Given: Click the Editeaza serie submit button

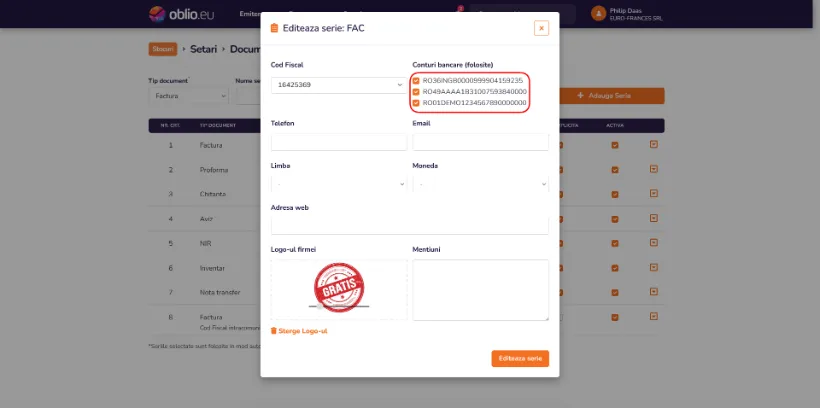Looking at the screenshot, I should pyautogui.click(x=520, y=358).
